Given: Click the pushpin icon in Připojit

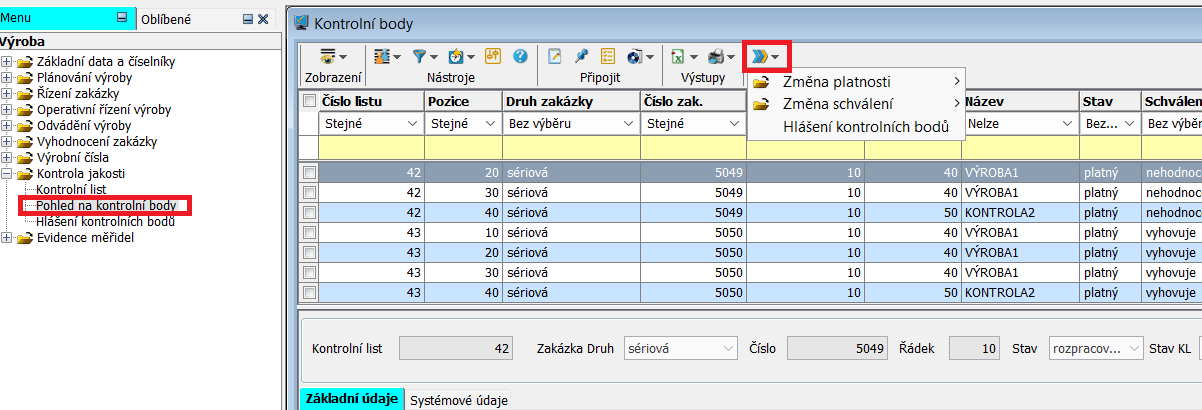Looking at the screenshot, I should point(581,57).
